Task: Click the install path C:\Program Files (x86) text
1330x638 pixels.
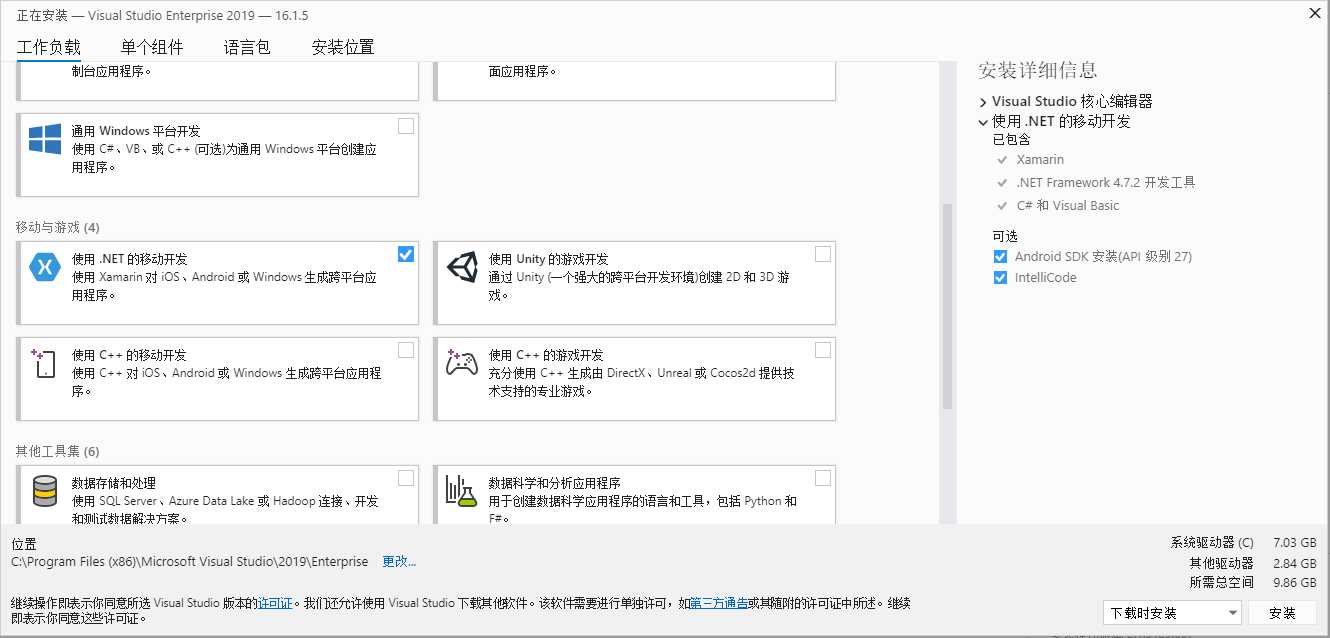Action: pyautogui.click(x=189, y=562)
